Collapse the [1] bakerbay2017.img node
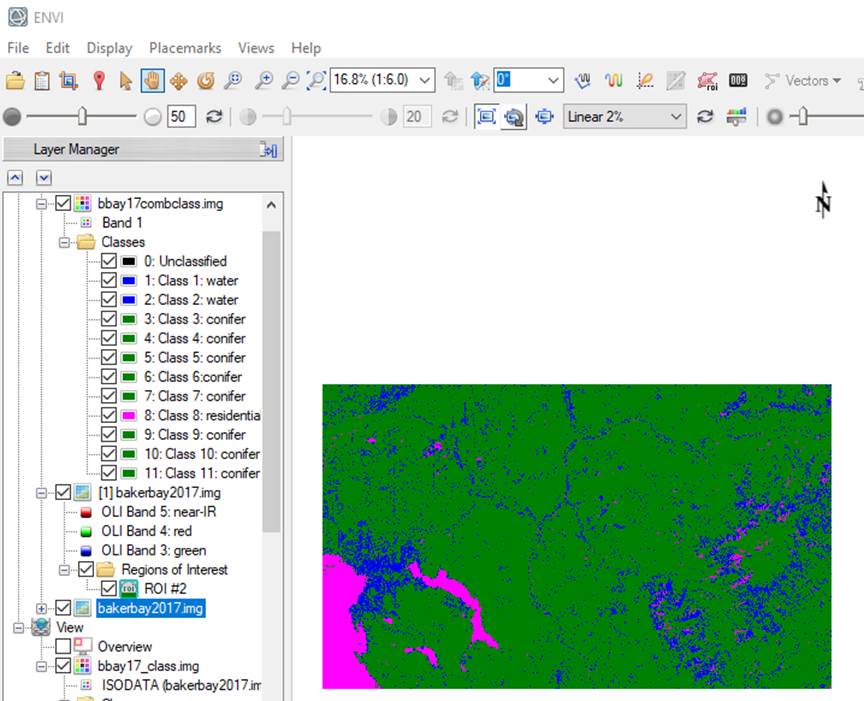Screen dimensions: 864x701 pyautogui.click(x=41, y=493)
